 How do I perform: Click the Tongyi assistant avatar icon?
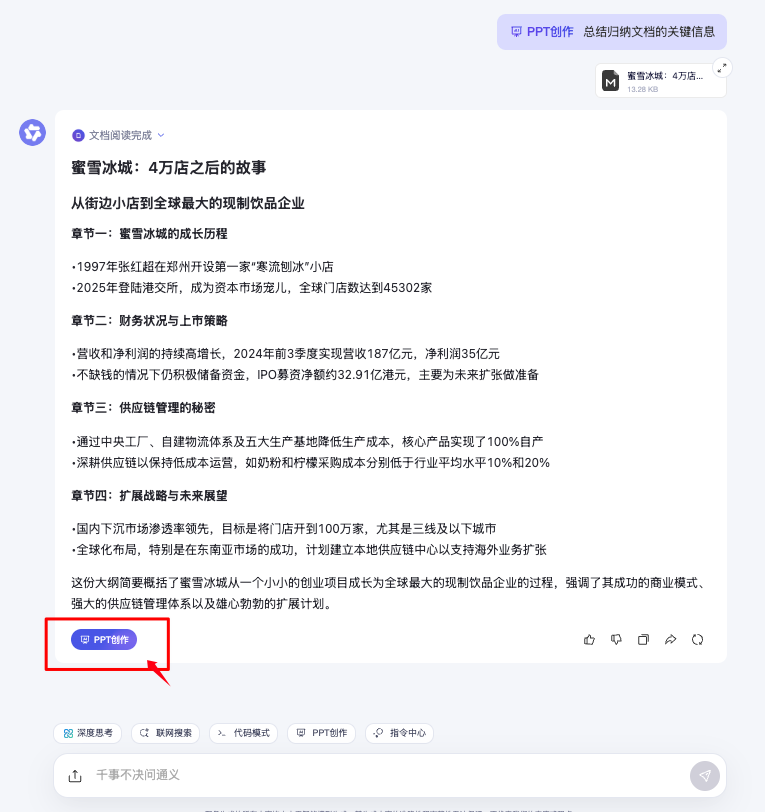point(32,133)
